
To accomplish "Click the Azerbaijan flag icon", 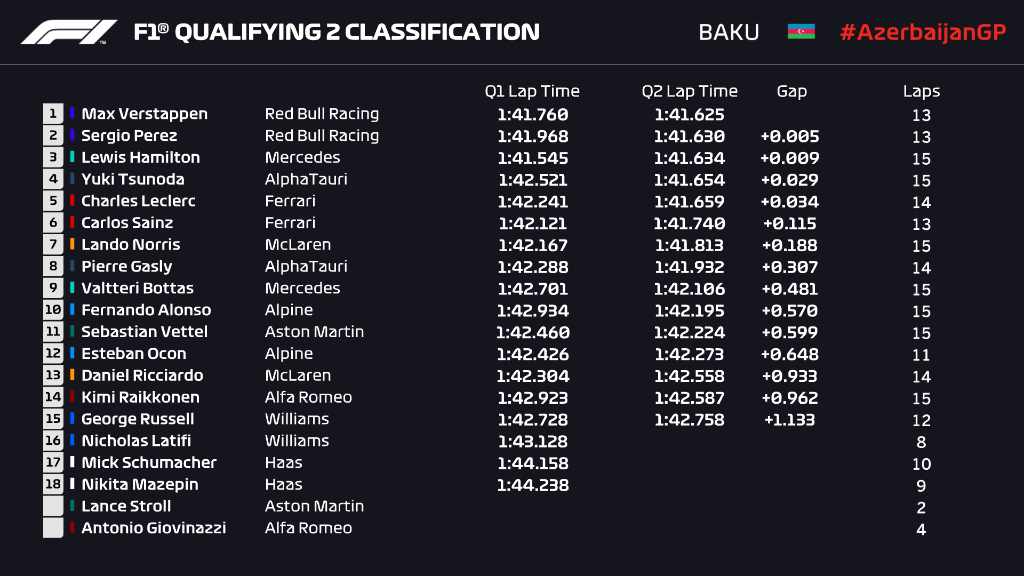I will (x=801, y=32).
